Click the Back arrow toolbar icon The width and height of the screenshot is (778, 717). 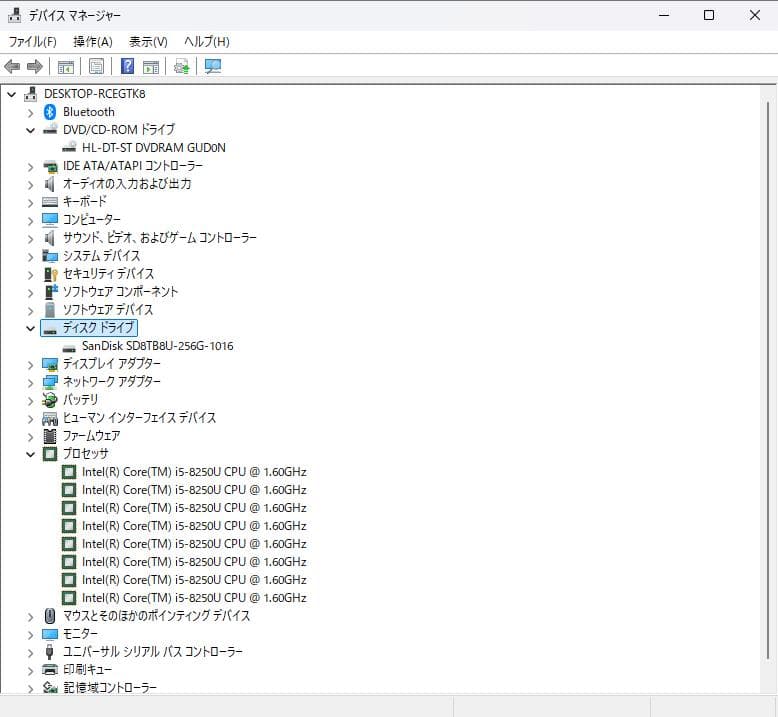(x=12, y=66)
